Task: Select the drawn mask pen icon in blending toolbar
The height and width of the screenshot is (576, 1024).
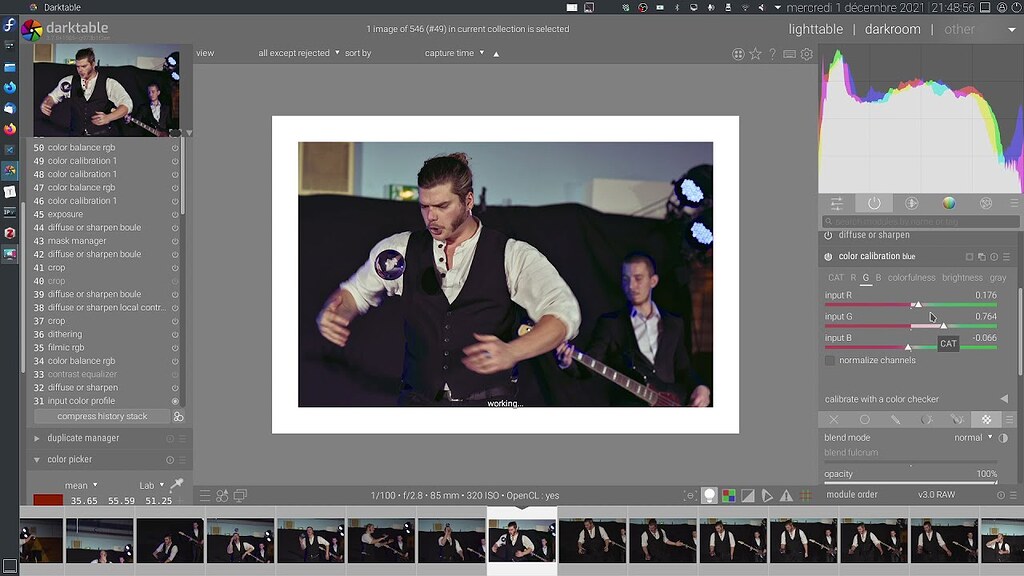Action: pos(897,419)
